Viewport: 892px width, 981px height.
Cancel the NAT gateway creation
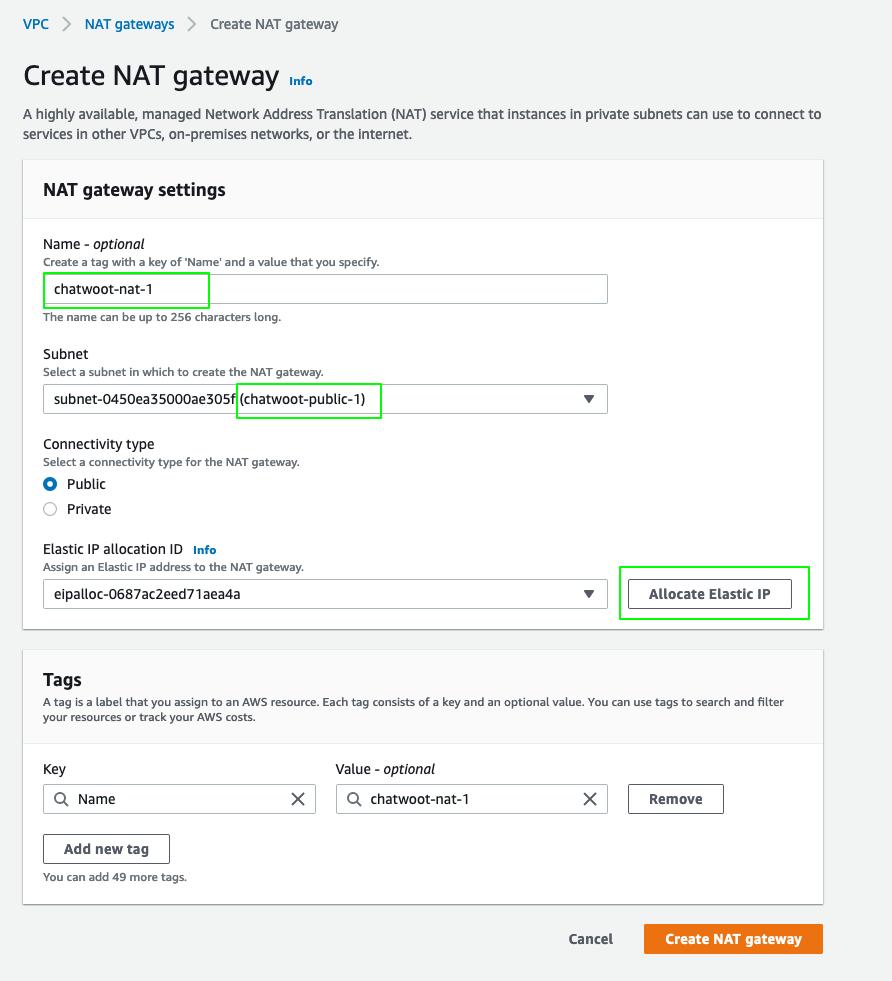click(x=590, y=939)
